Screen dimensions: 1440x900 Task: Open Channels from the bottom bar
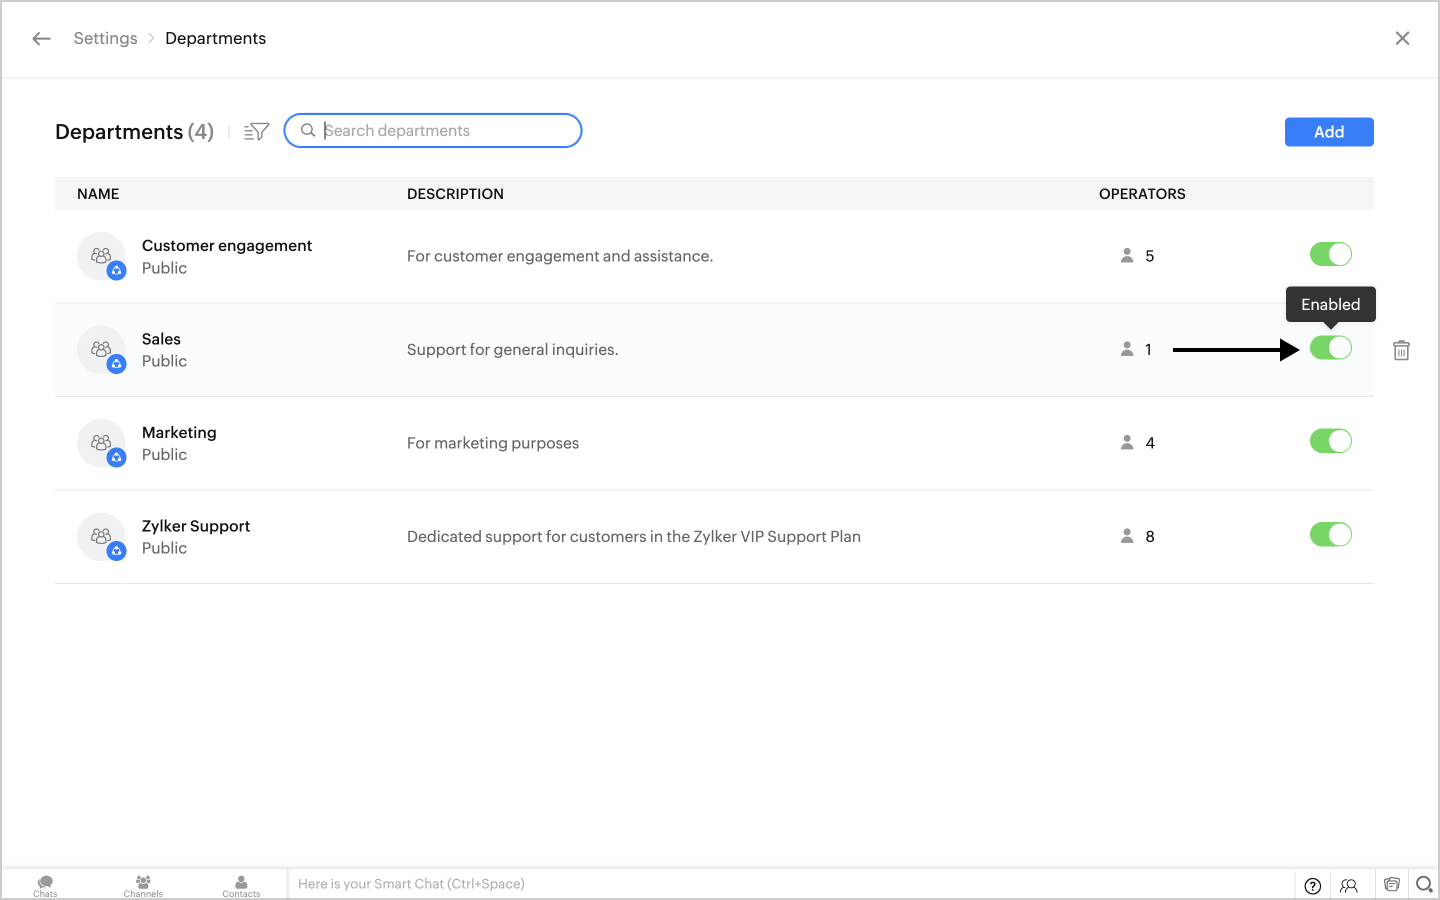(x=143, y=885)
